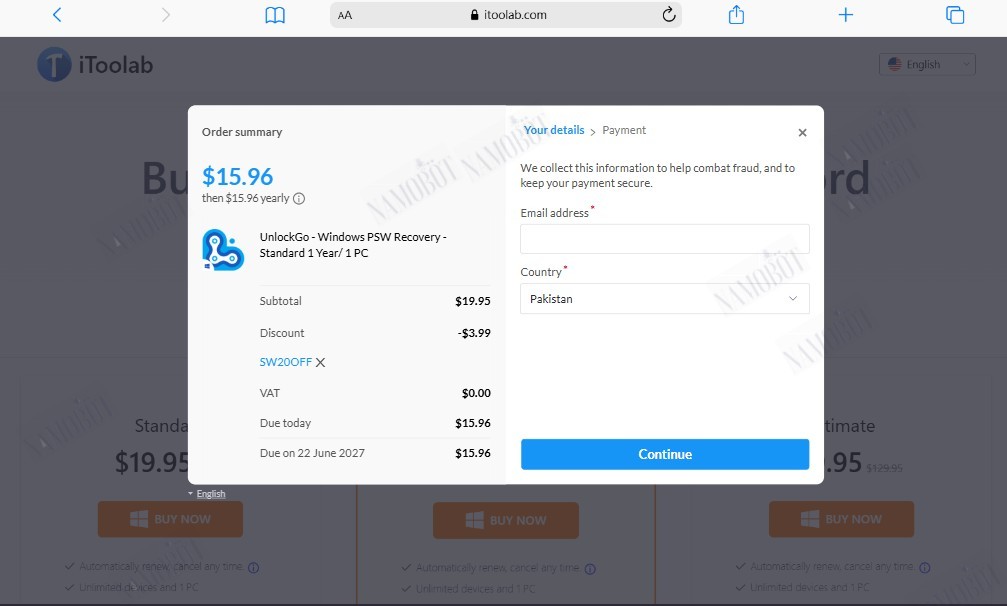This screenshot has width=1007, height=606.
Task: Tap the Safari forward arrow
Action: 166,15
